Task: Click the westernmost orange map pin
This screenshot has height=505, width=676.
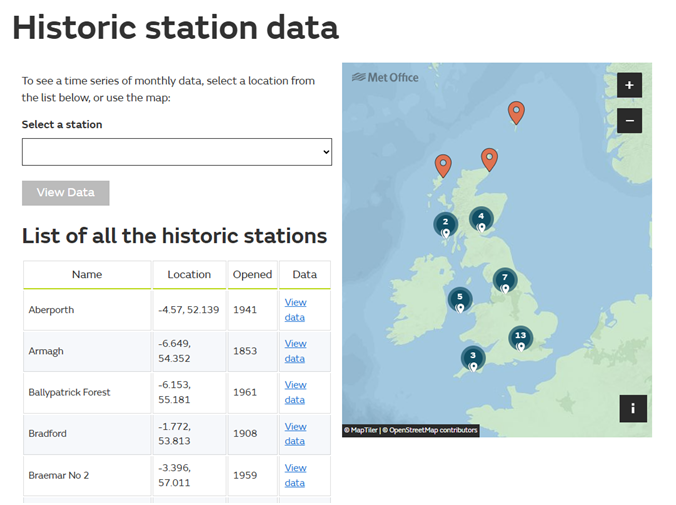Action: 443,165
